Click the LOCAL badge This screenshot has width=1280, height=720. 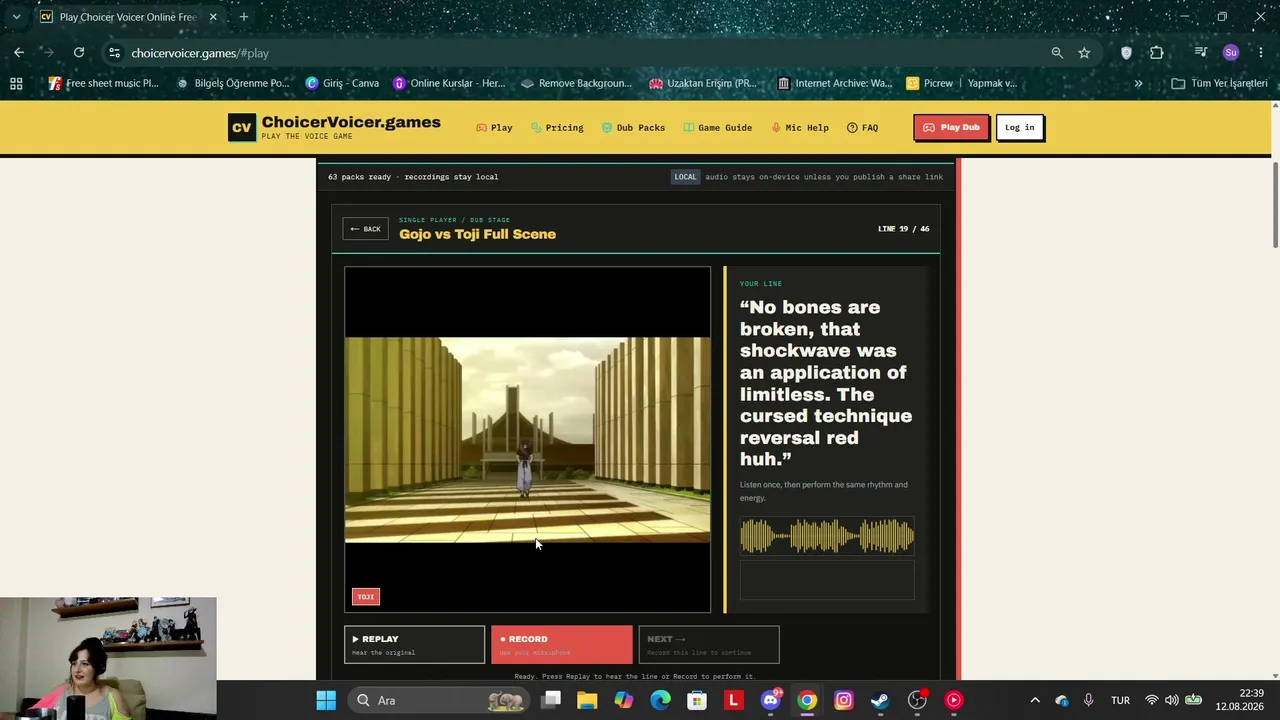[685, 177]
